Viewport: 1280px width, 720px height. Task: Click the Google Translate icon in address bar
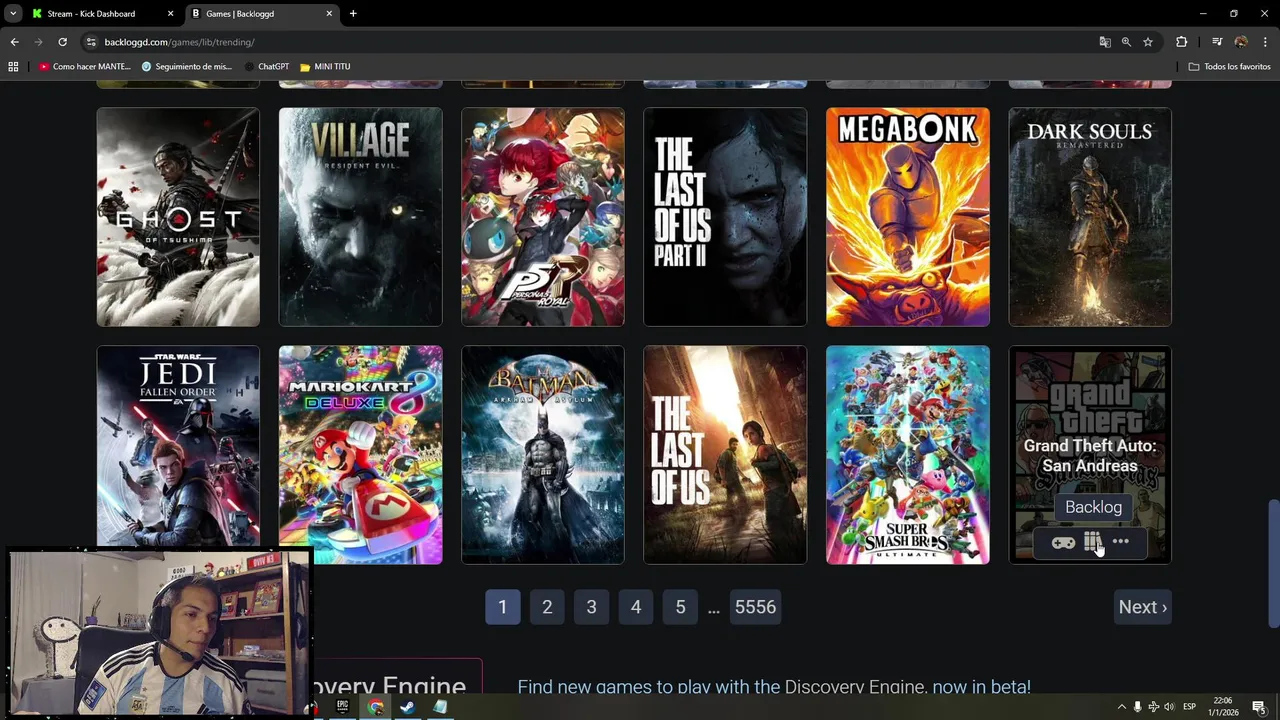point(1105,42)
